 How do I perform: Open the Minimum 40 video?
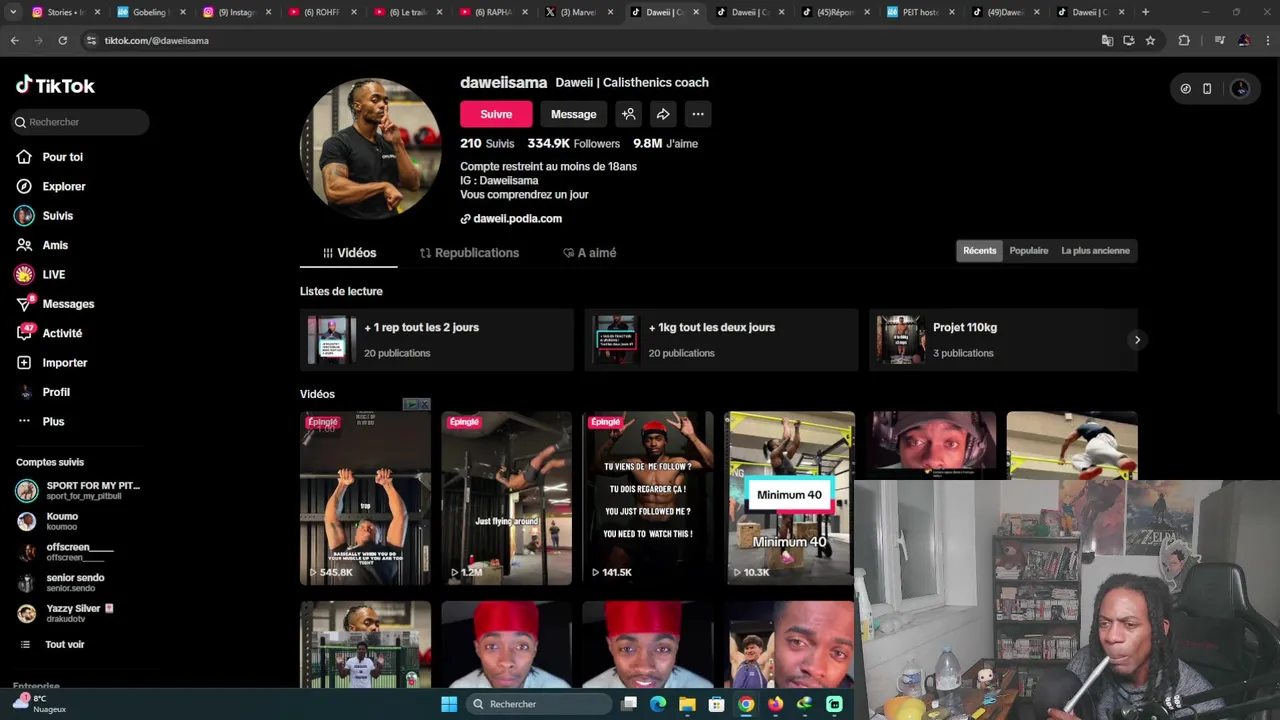789,498
